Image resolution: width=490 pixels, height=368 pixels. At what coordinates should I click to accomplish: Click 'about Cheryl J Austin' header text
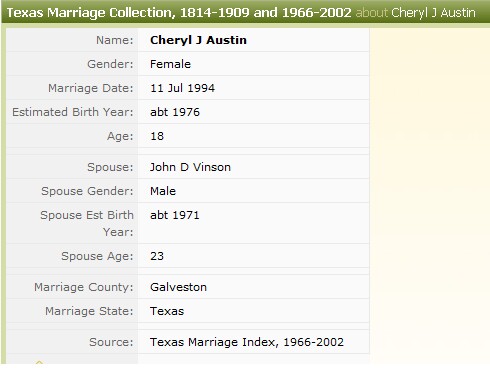click(416, 13)
